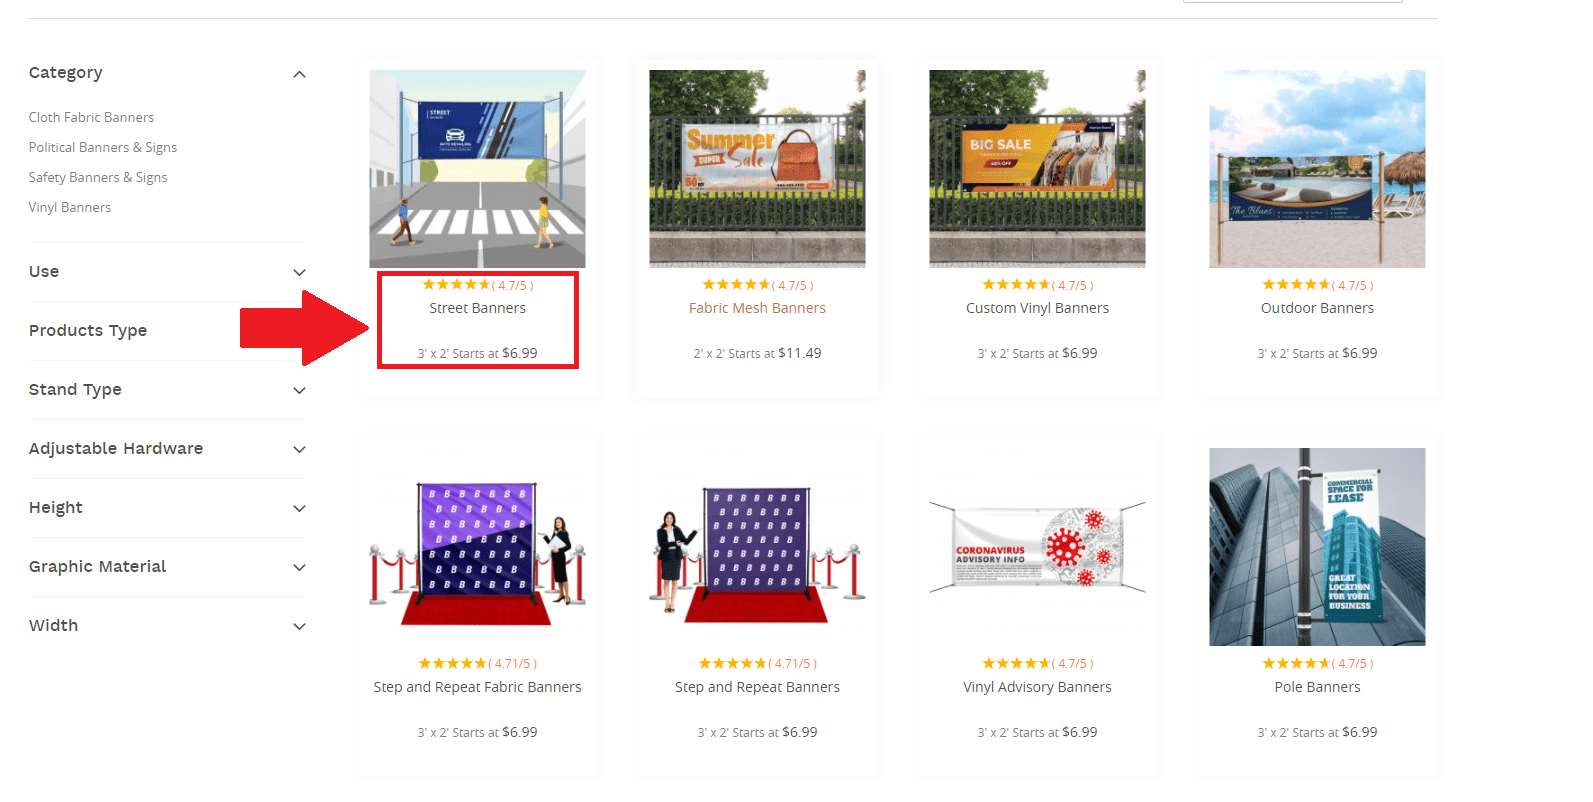
Task: Expand the Width filter chevron
Action: (299, 627)
